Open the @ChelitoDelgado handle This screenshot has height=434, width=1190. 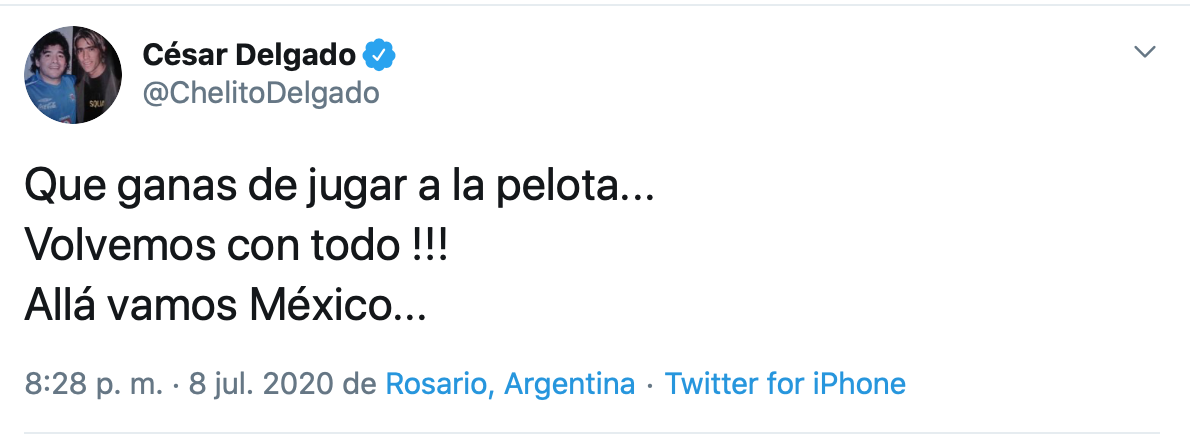(261, 93)
